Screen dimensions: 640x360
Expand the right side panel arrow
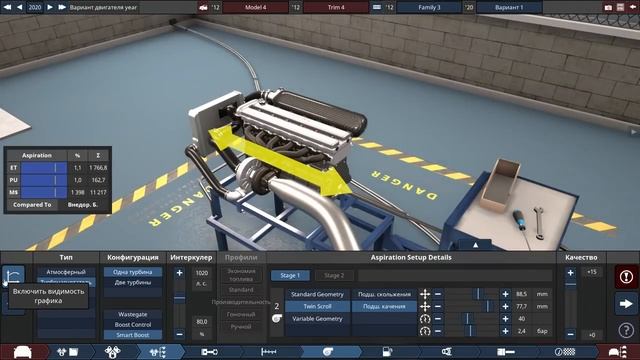pos(633,131)
